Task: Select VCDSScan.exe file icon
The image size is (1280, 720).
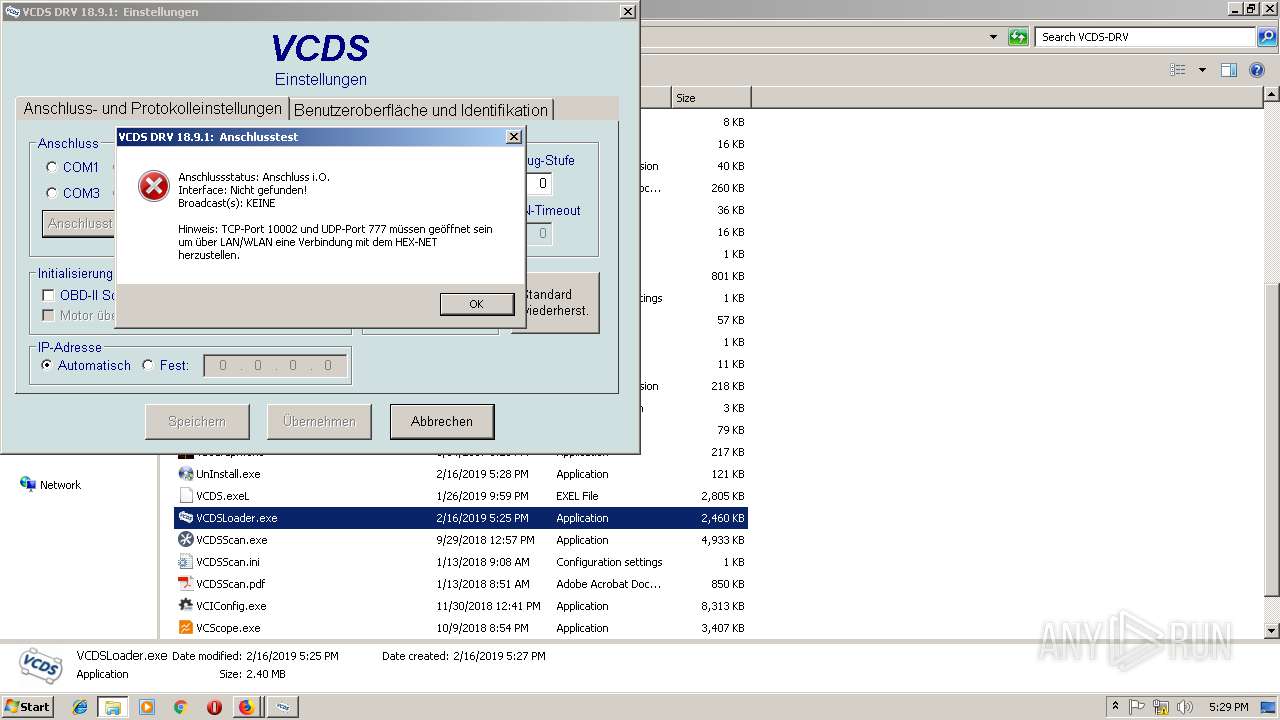Action: click(186, 540)
